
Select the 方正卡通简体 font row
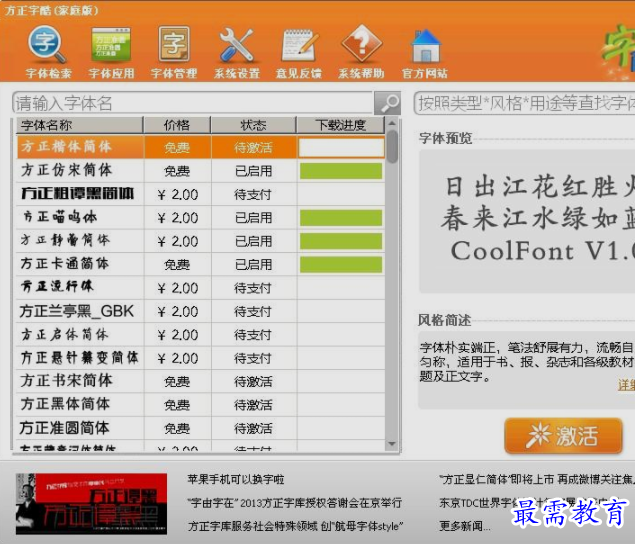201,265
